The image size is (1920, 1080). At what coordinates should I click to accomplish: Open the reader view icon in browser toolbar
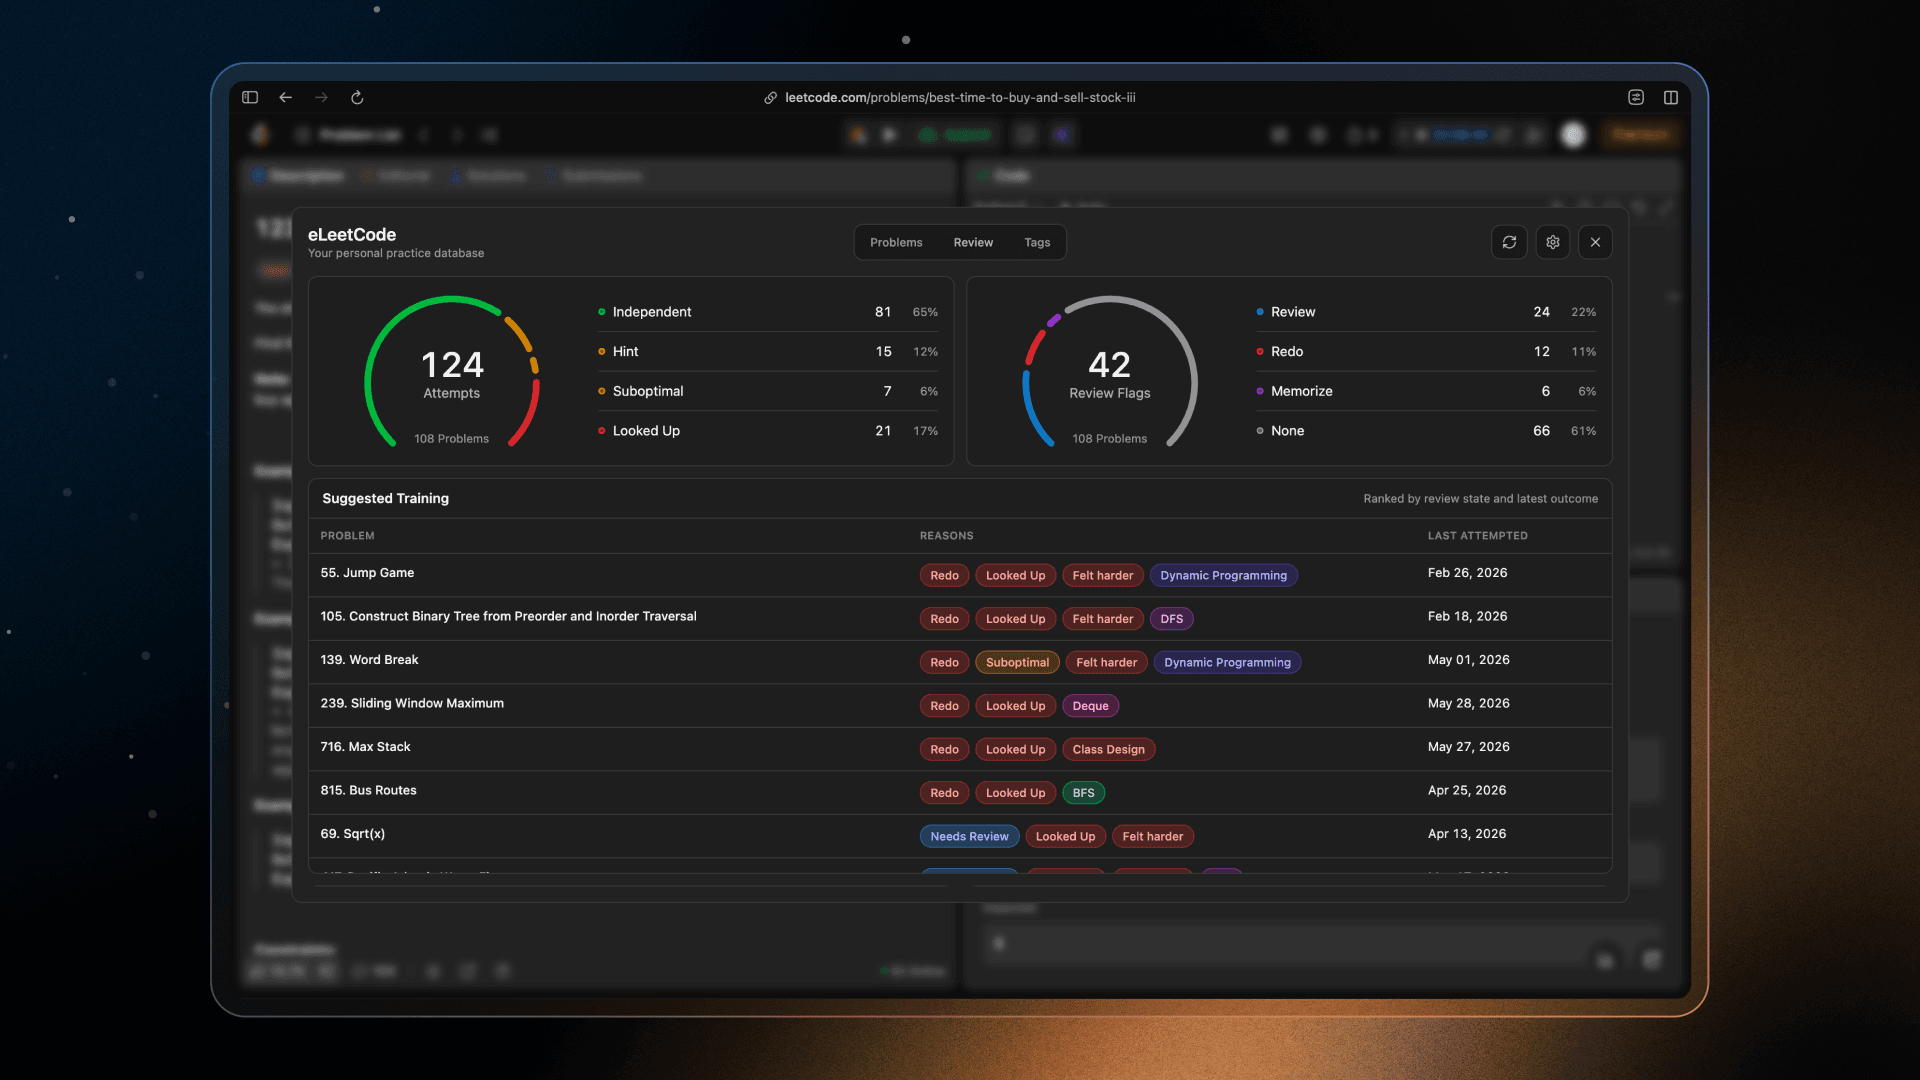coord(1636,97)
